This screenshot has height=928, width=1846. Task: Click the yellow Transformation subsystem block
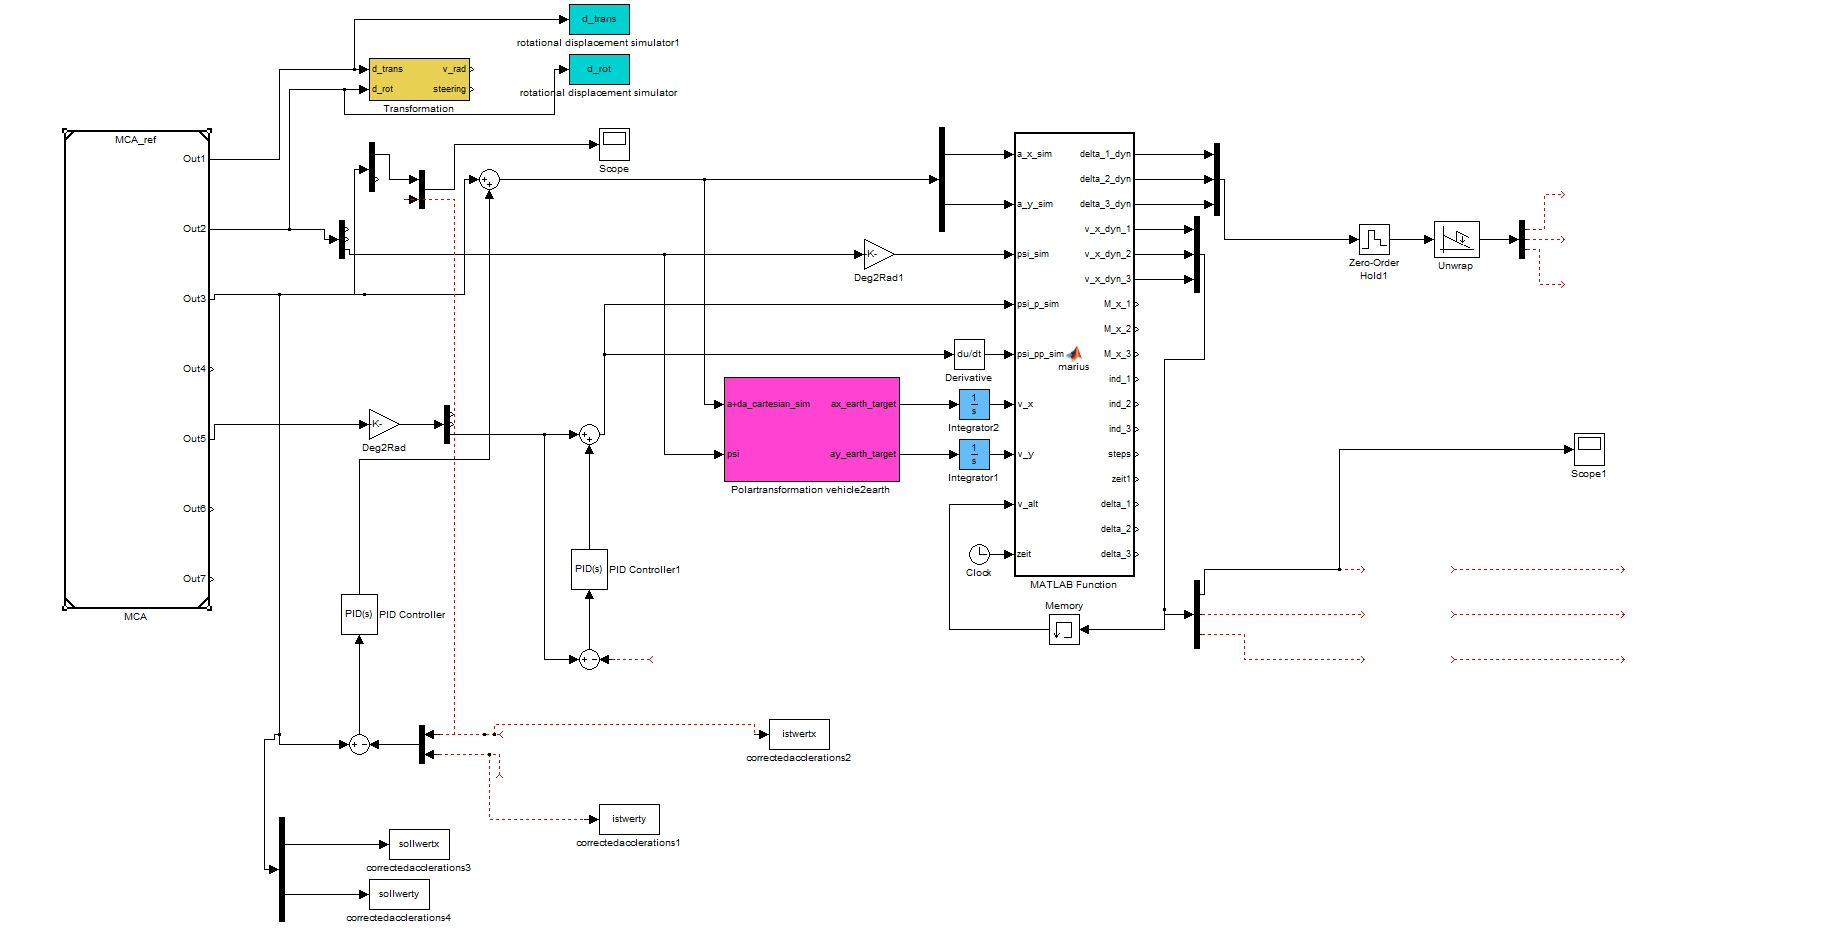coord(419,79)
